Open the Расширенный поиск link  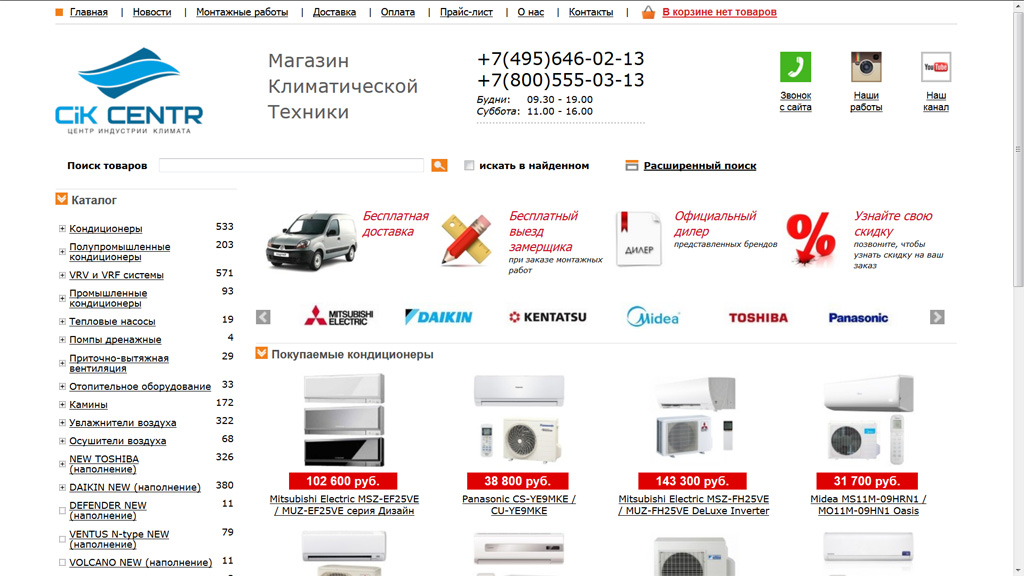pos(699,166)
